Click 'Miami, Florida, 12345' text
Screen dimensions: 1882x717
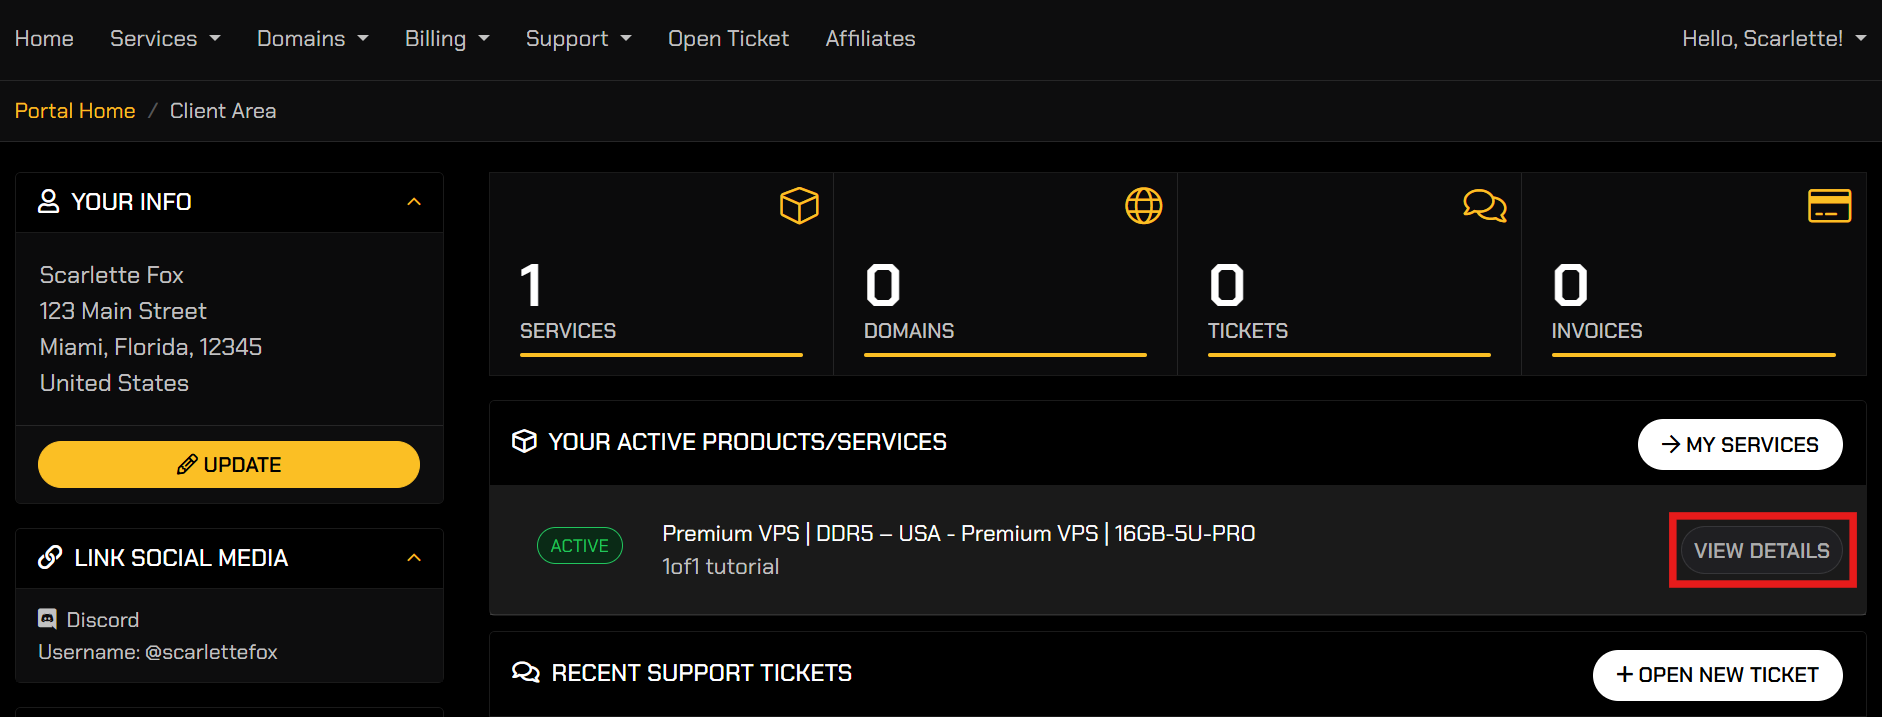pyautogui.click(x=151, y=346)
